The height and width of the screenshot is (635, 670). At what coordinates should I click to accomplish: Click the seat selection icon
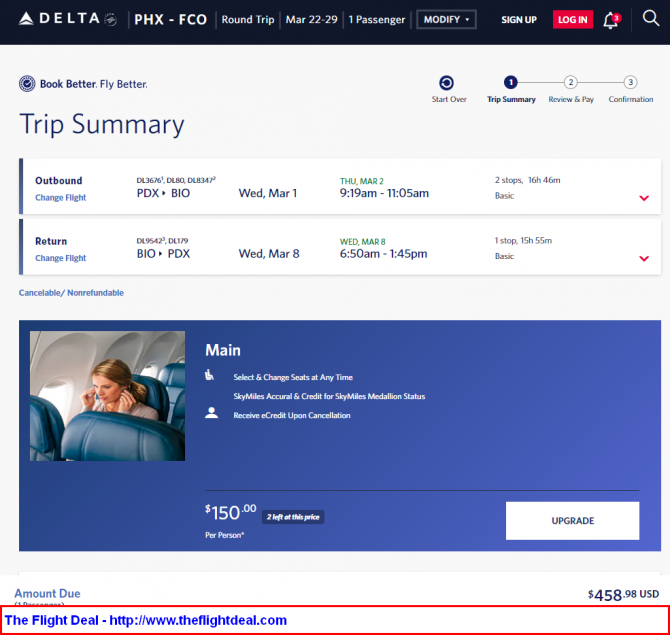(x=210, y=376)
